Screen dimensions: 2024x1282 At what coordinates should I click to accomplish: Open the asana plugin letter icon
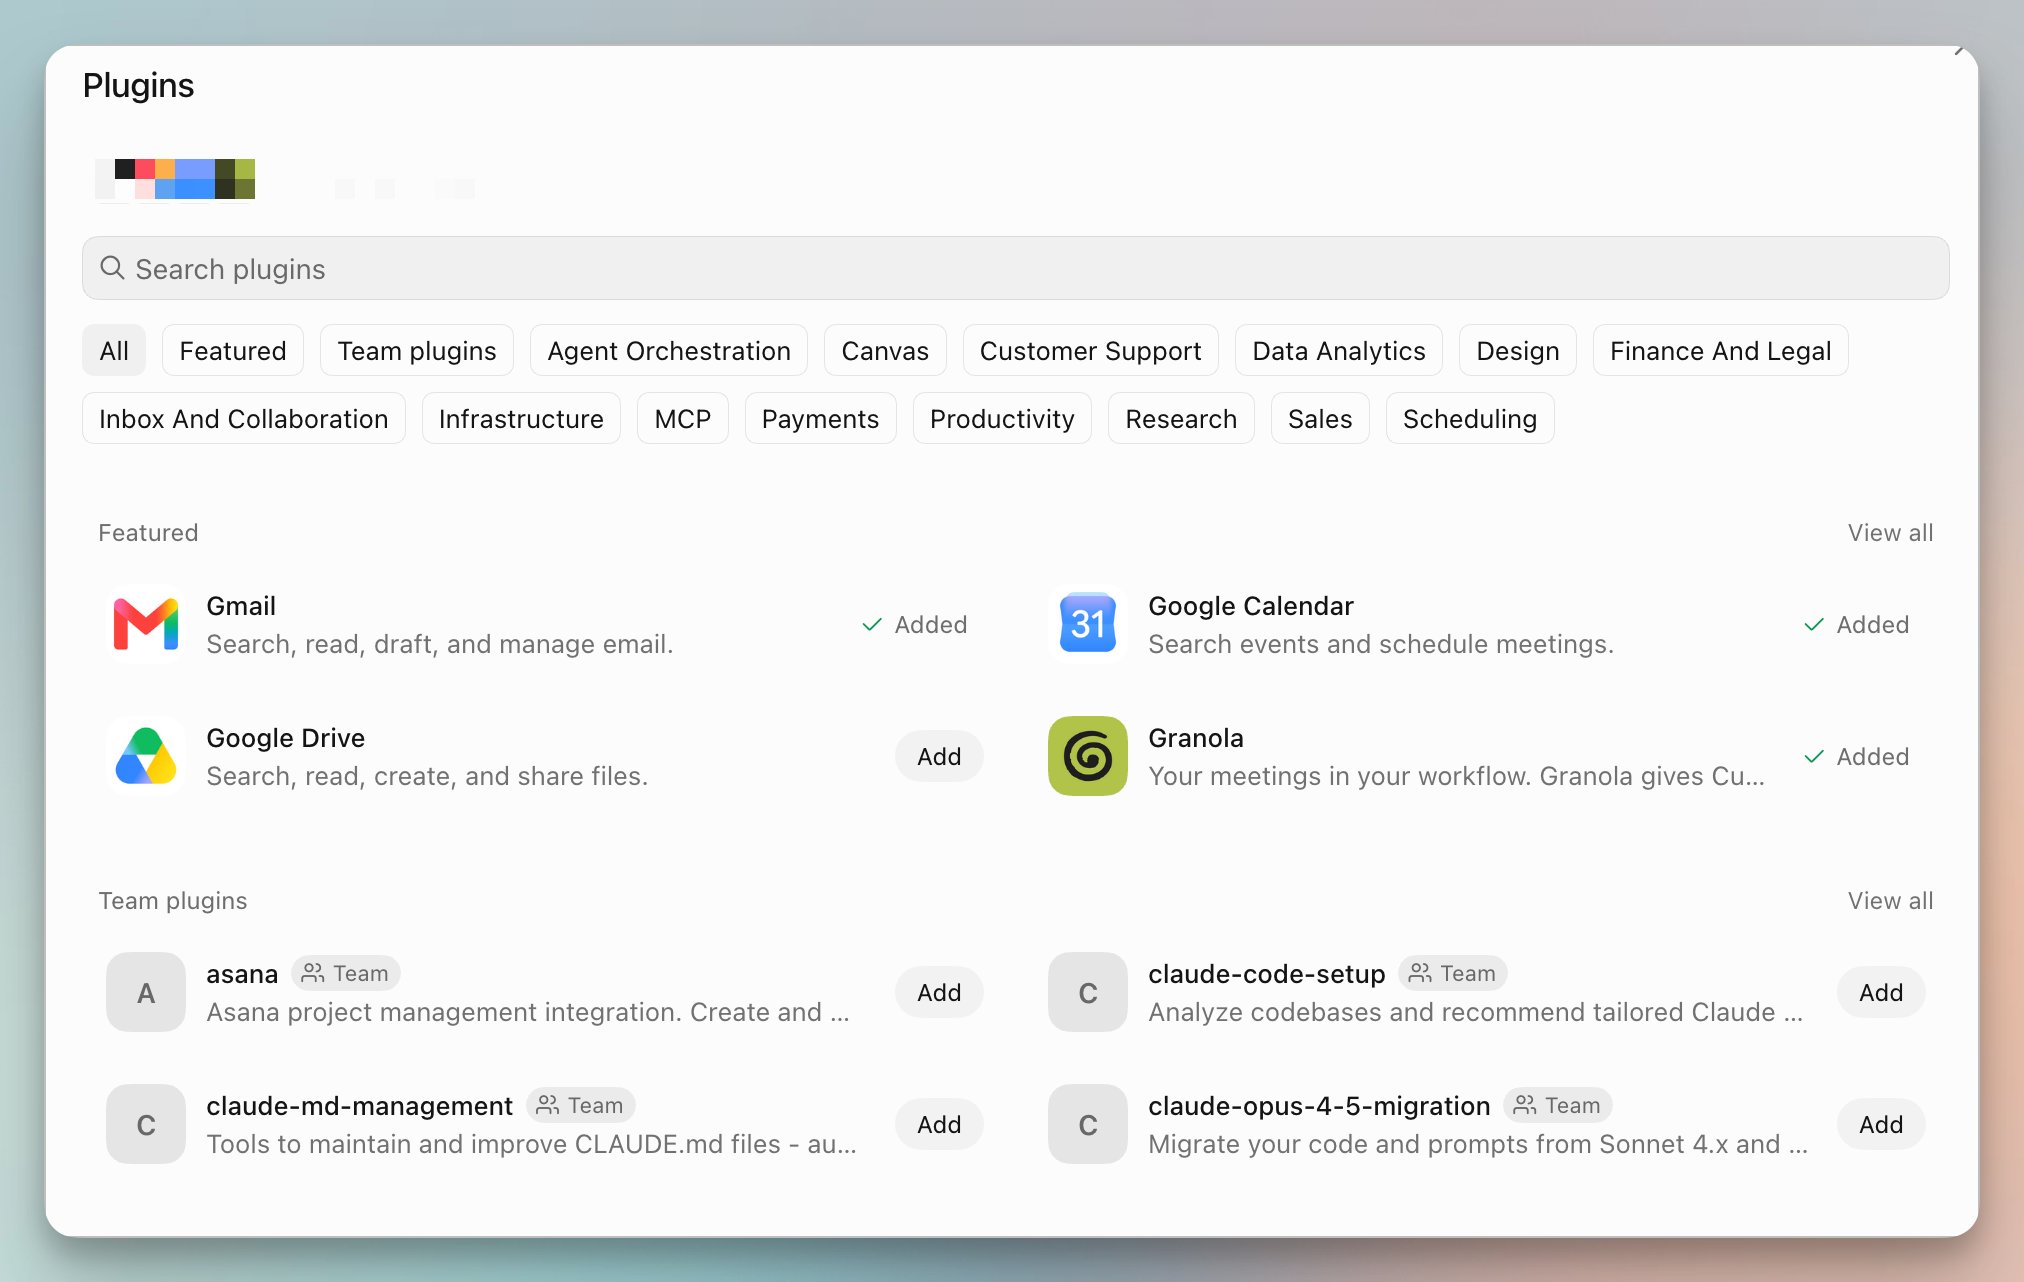click(x=146, y=992)
